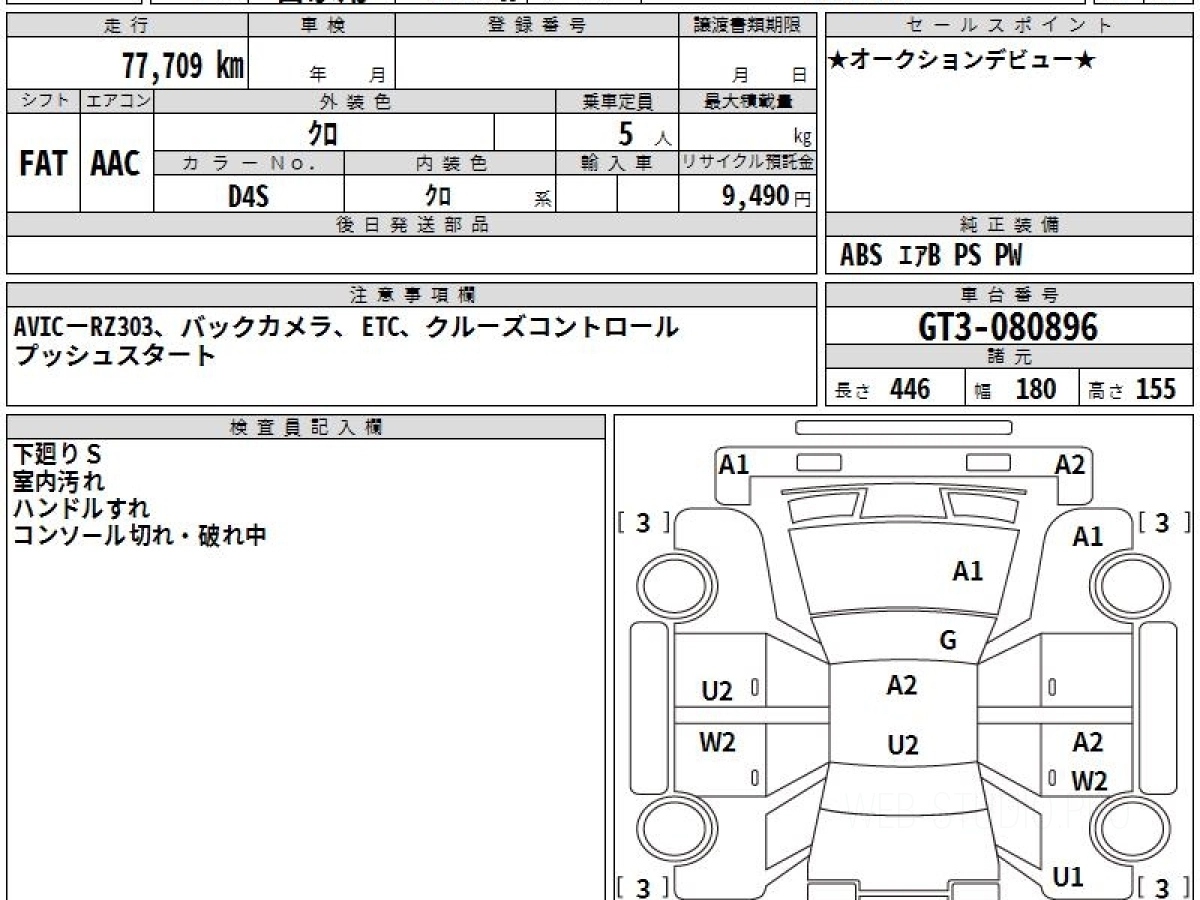Screen dimensions: 1200x900
Task: Click the seating capacity value 5 人
Action: tap(645, 134)
